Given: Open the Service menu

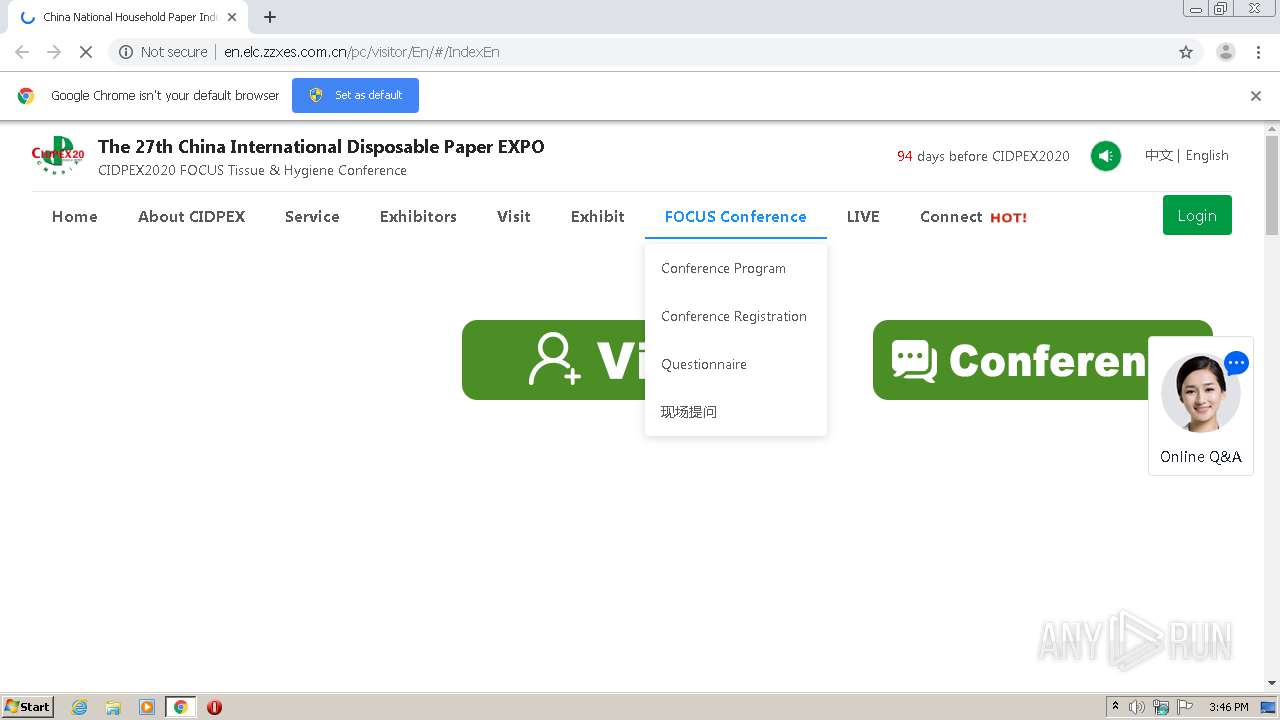Looking at the screenshot, I should click(x=312, y=216).
